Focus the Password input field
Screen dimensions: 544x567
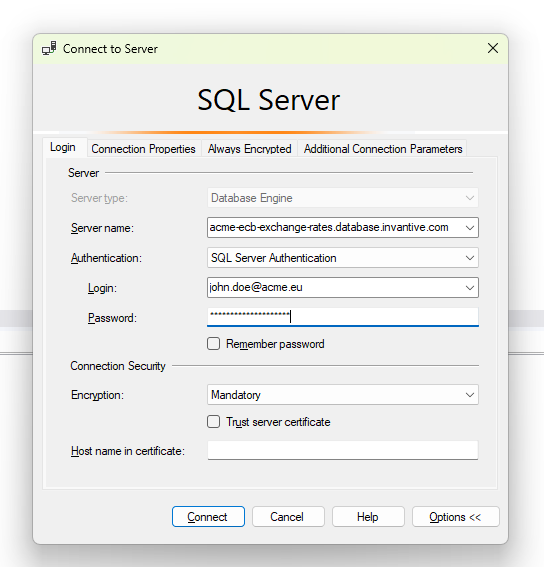click(343, 317)
